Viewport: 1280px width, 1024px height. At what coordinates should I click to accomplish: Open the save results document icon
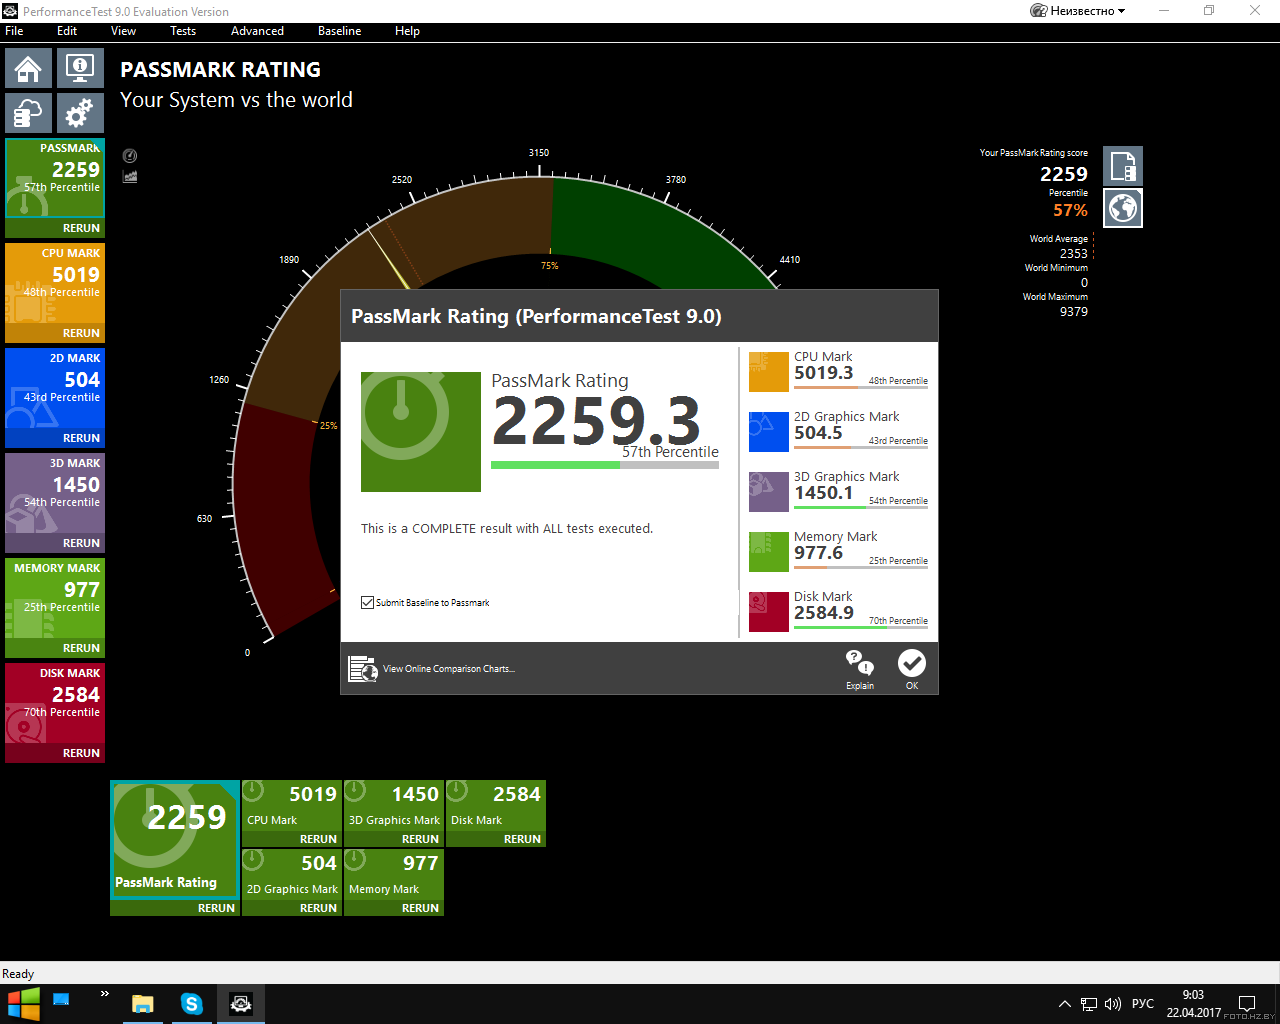click(x=1123, y=166)
